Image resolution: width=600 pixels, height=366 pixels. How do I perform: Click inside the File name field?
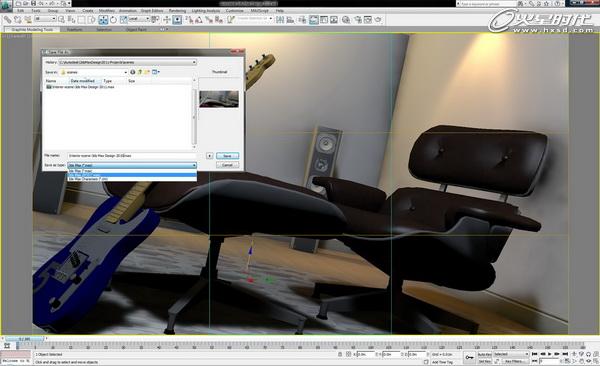click(x=132, y=156)
